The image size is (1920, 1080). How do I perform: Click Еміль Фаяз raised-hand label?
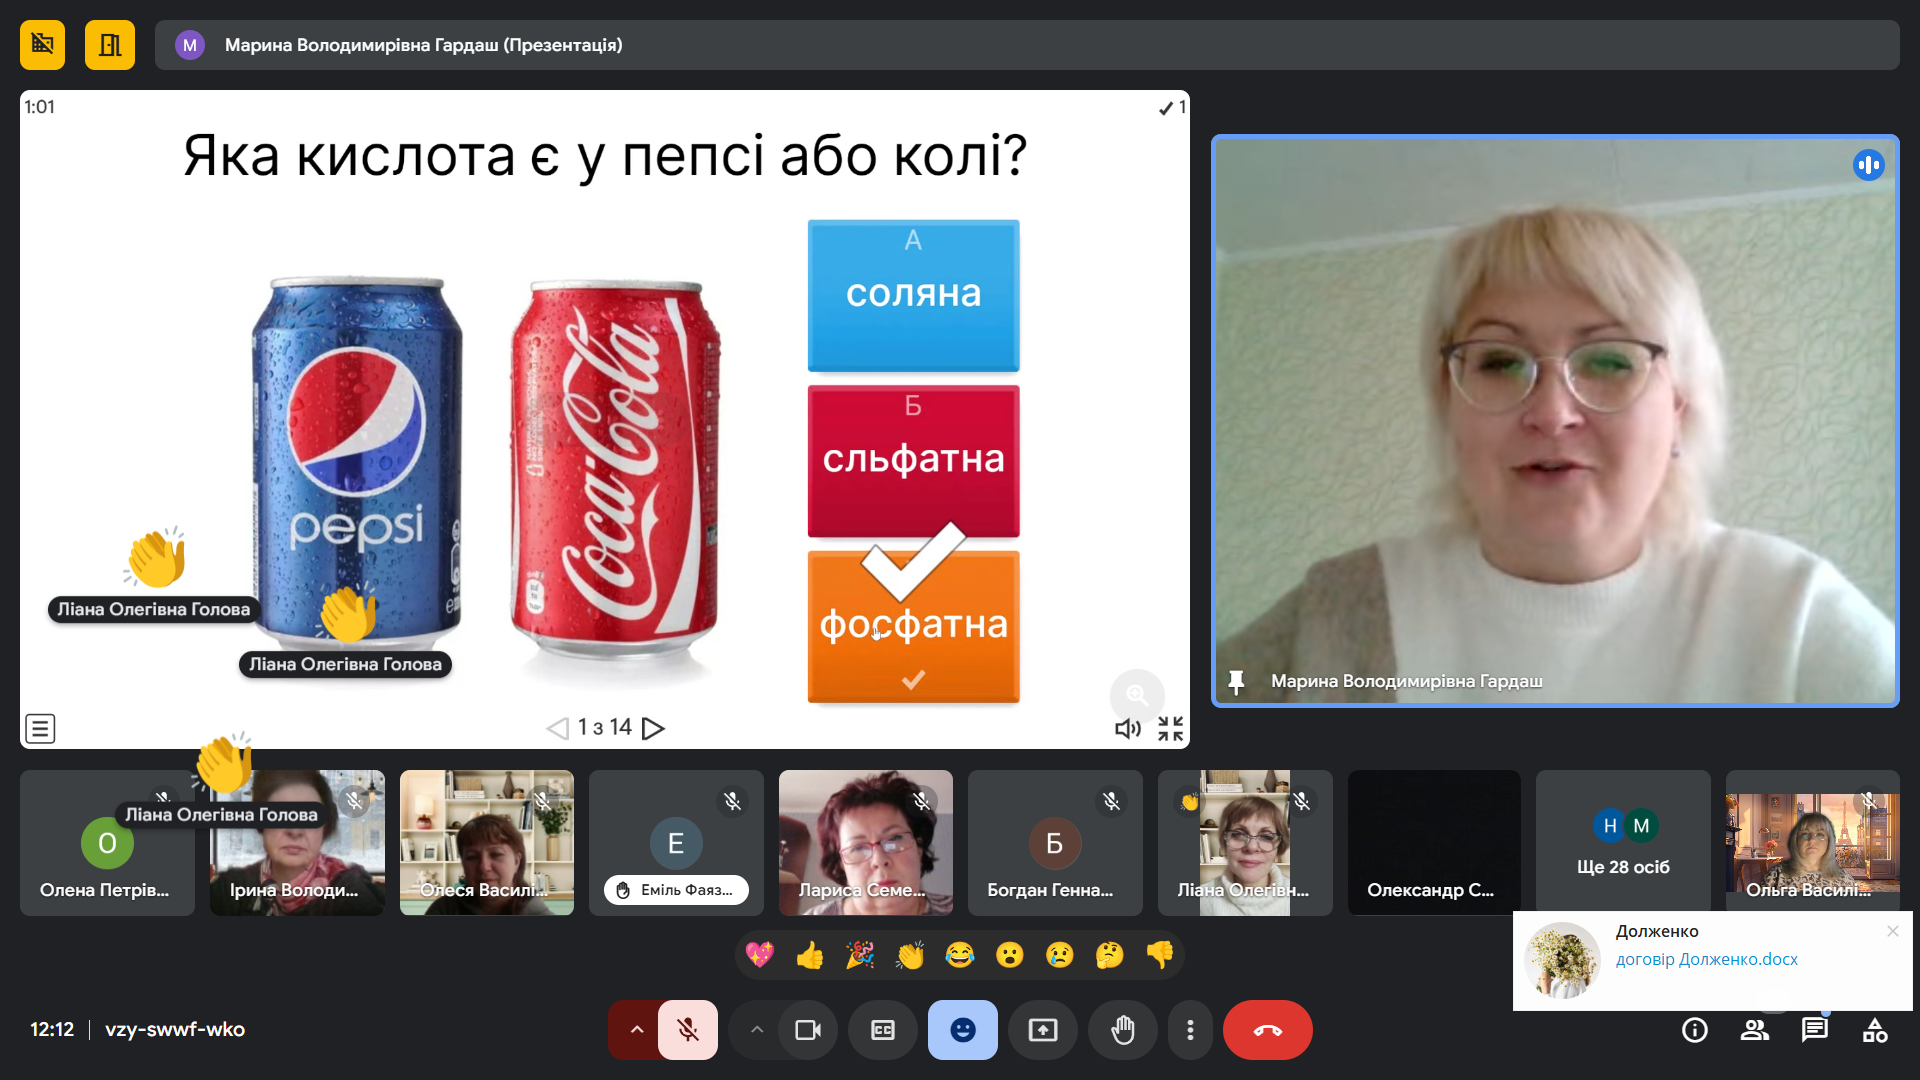676,890
